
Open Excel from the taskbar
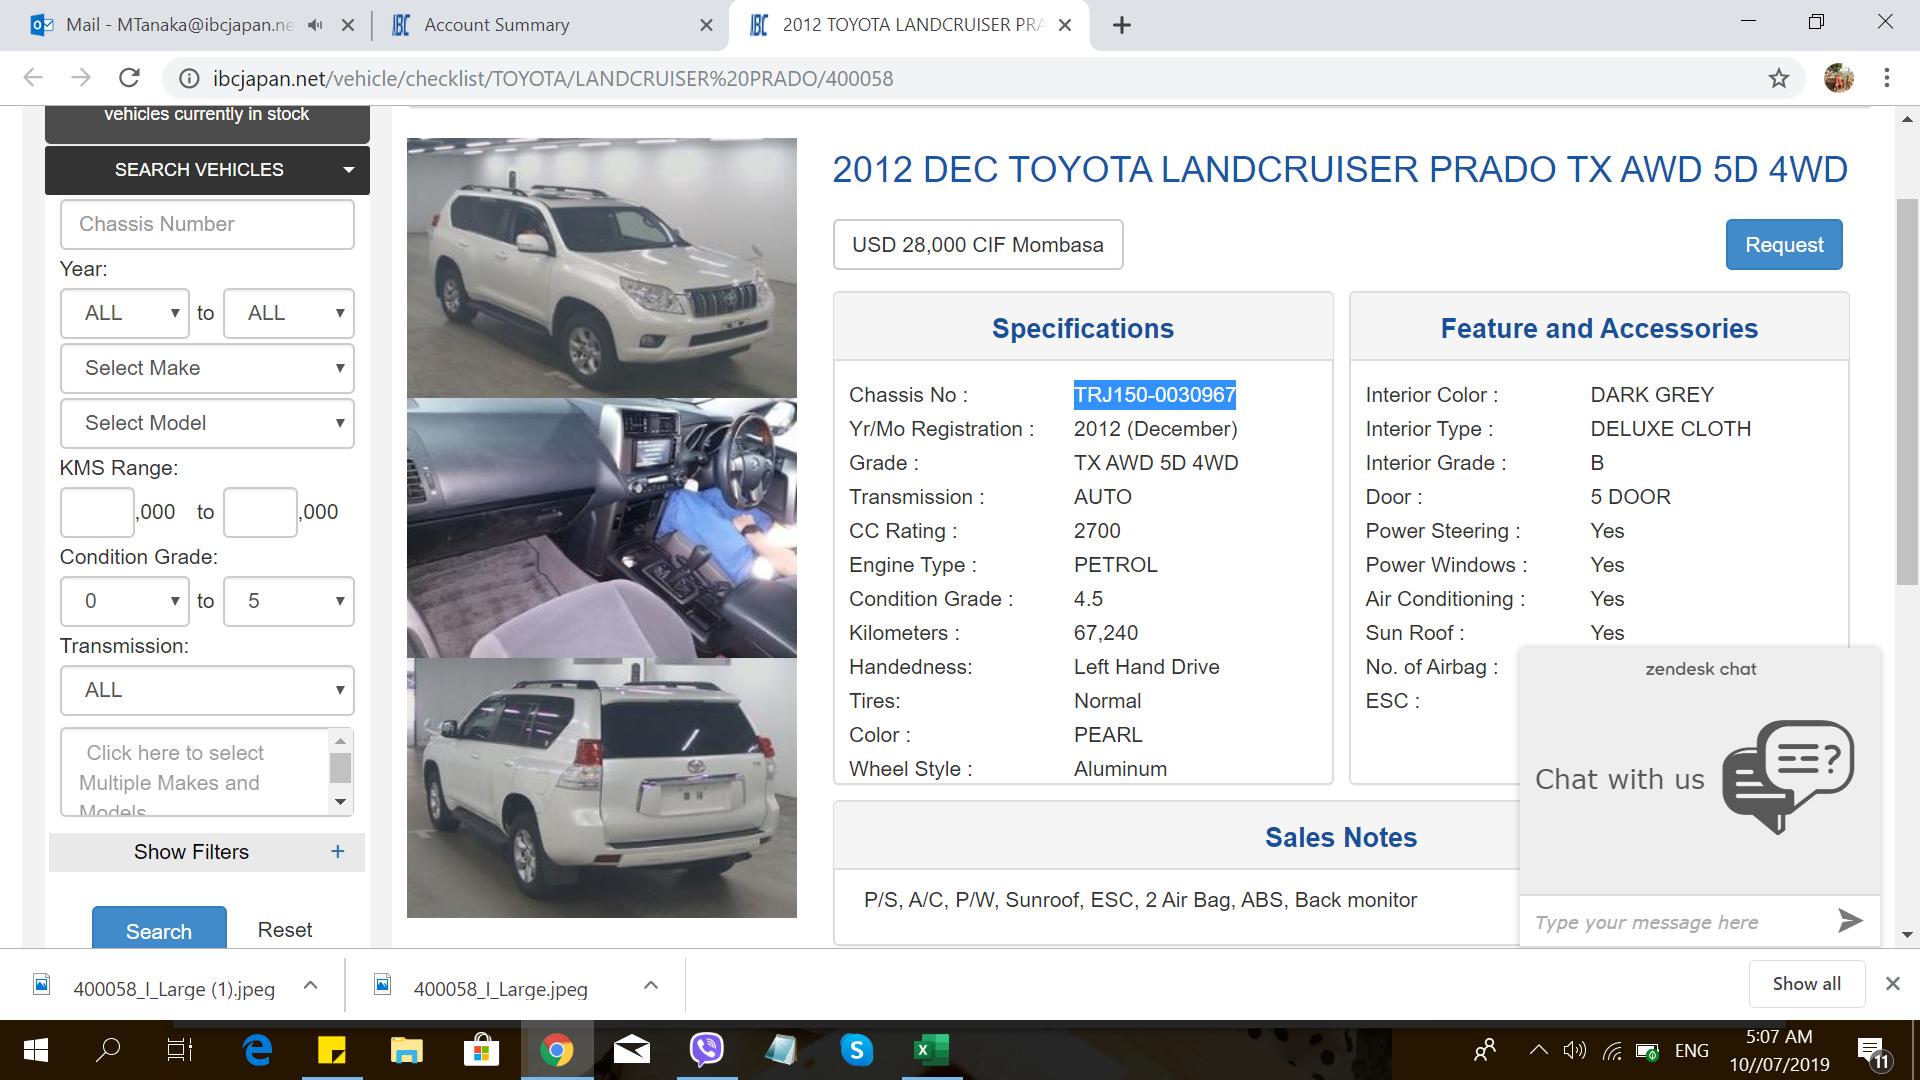(931, 1050)
